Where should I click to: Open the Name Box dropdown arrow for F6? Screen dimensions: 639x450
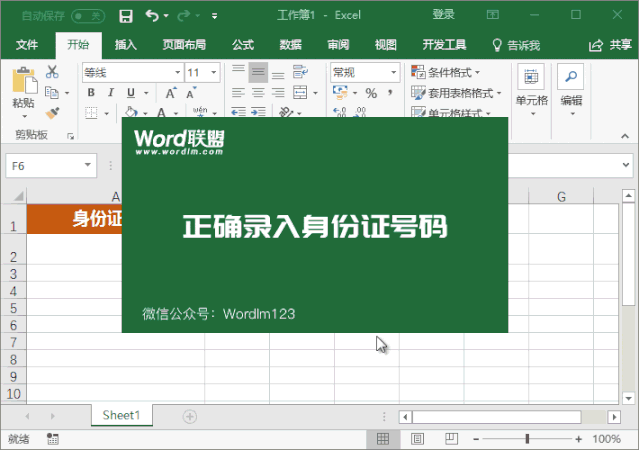87,165
